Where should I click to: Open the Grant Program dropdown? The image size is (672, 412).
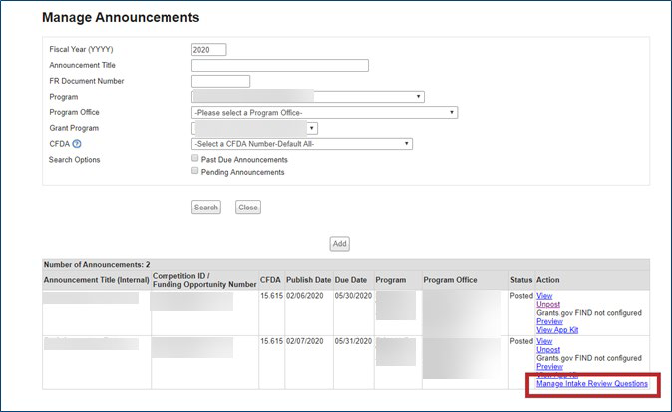254,128
